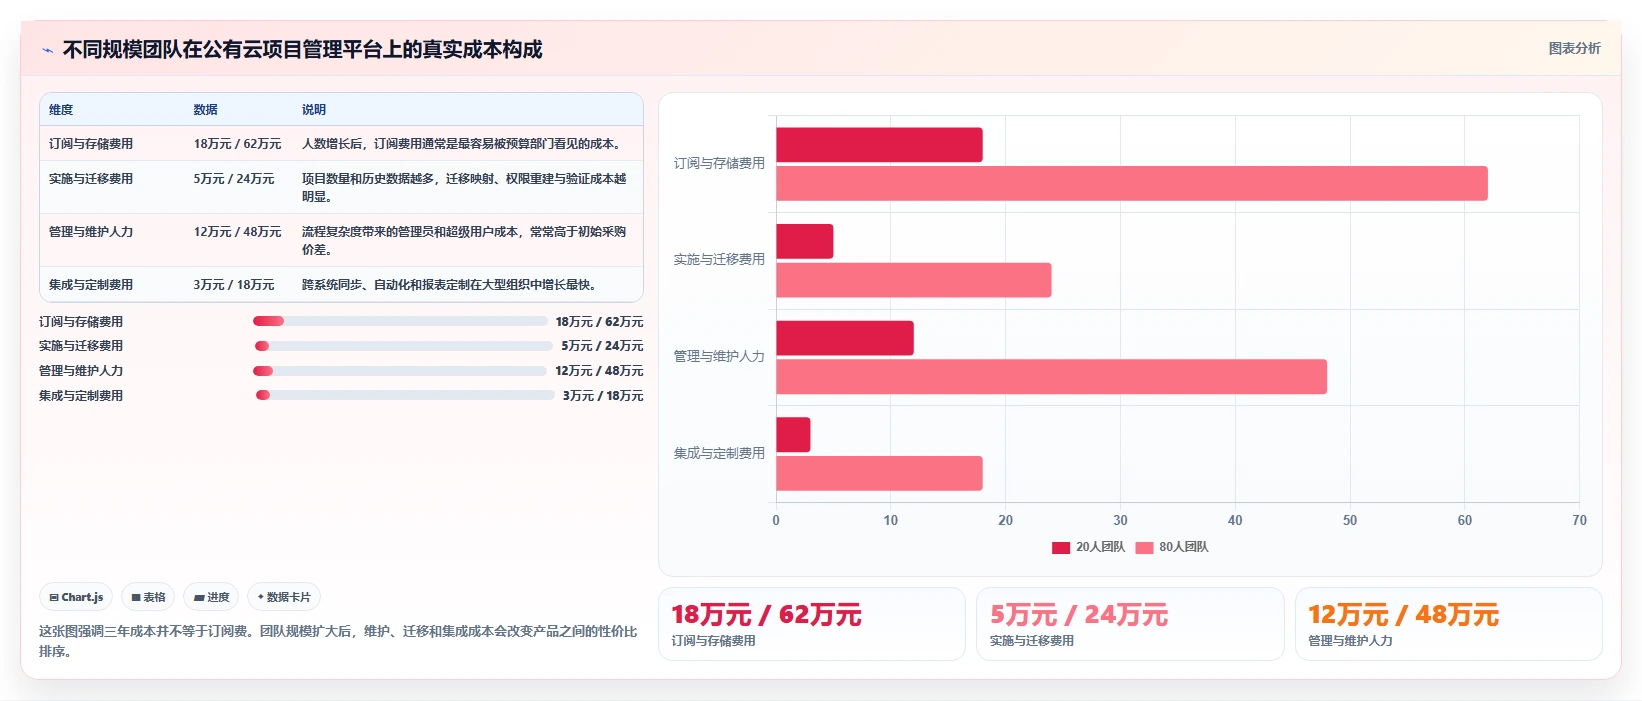Select the 集成与定制费用 cell in the table

[91, 285]
